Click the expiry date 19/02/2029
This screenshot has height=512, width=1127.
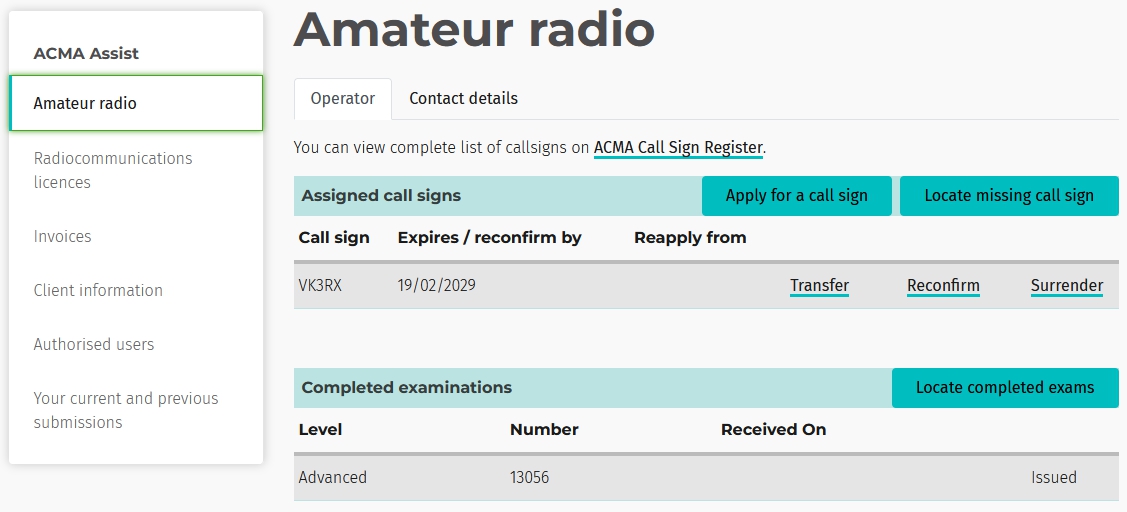click(436, 286)
